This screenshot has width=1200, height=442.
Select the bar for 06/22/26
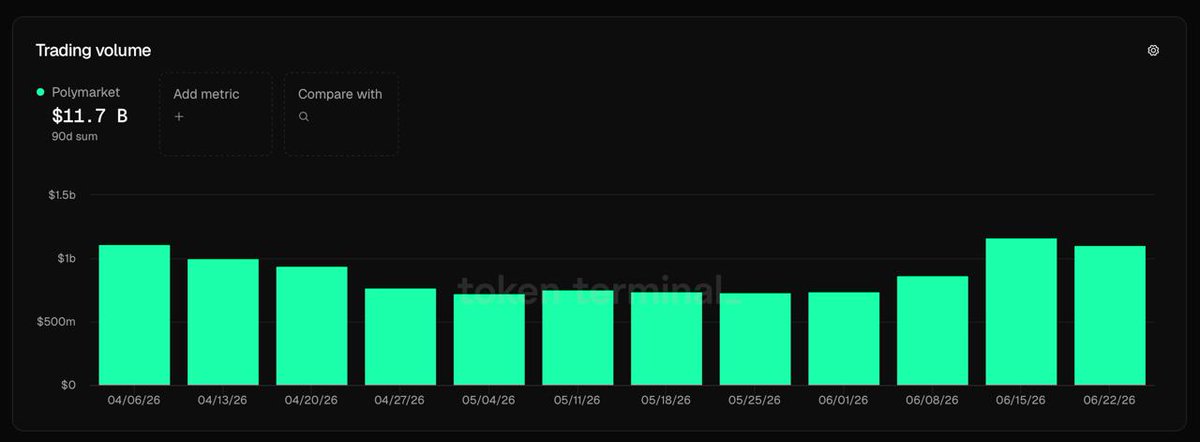[1110, 316]
